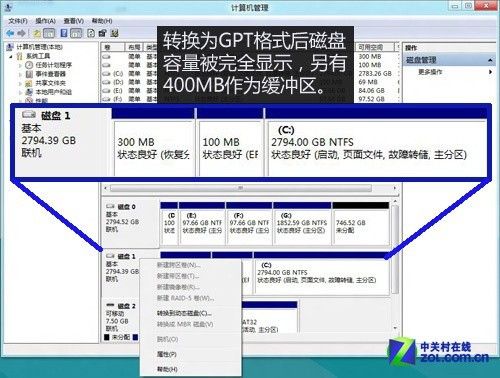Click the Refresh toolbar icon
The width and height of the screenshot is (500, 378).
click(91, 33)
